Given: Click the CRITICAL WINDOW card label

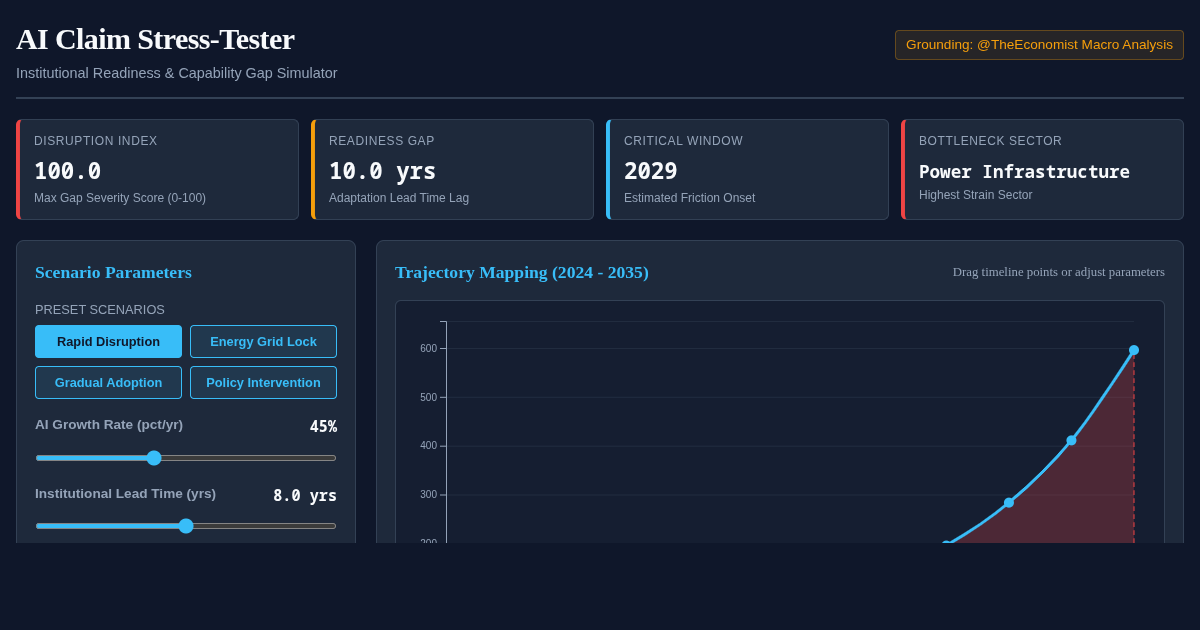Looking at the screenshot, I should point(683,141).
